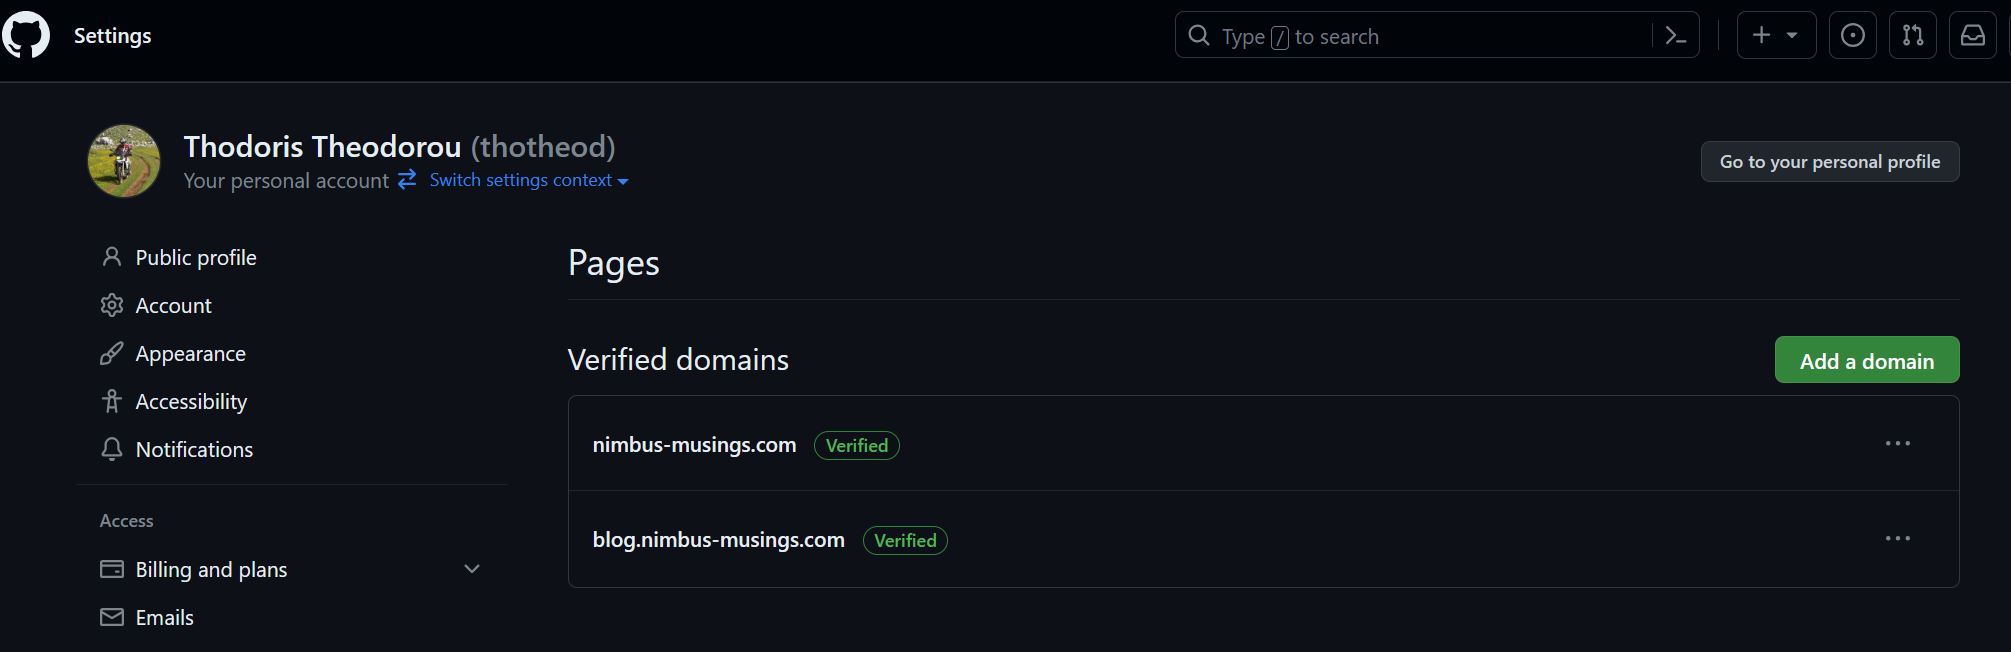Open the command palette icon
The image size is (2011, 652).
coord(1676,36)
